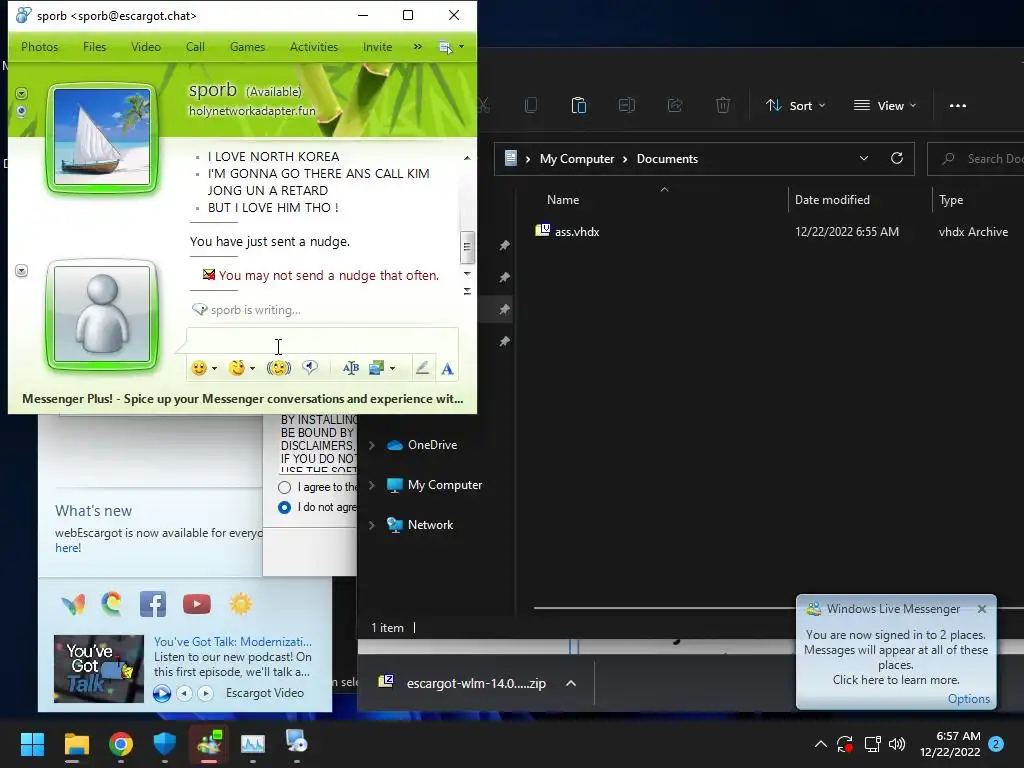Screen dimensions: 1024x768
Task: Click the volume speaker icon in system tray
Action: [x=897, y=744]
